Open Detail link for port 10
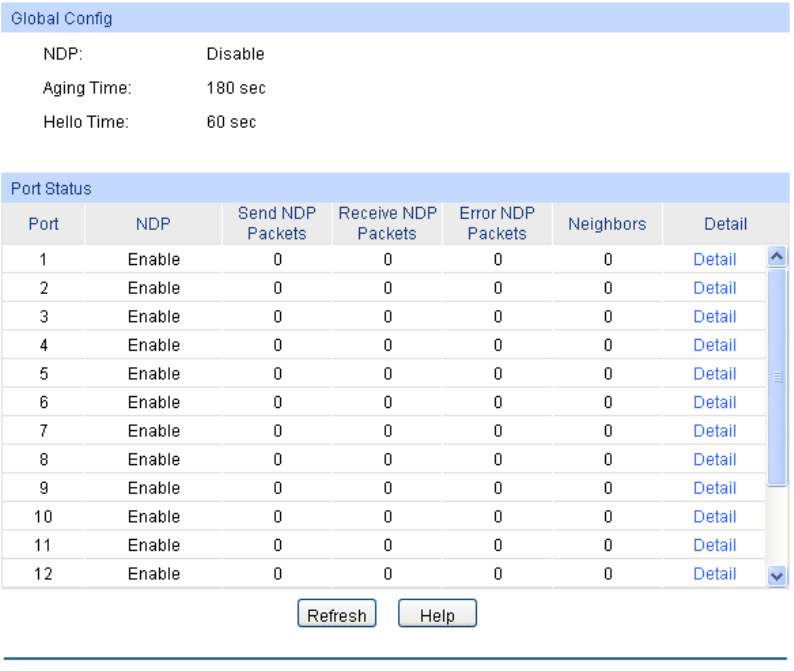 coord(714,517)
